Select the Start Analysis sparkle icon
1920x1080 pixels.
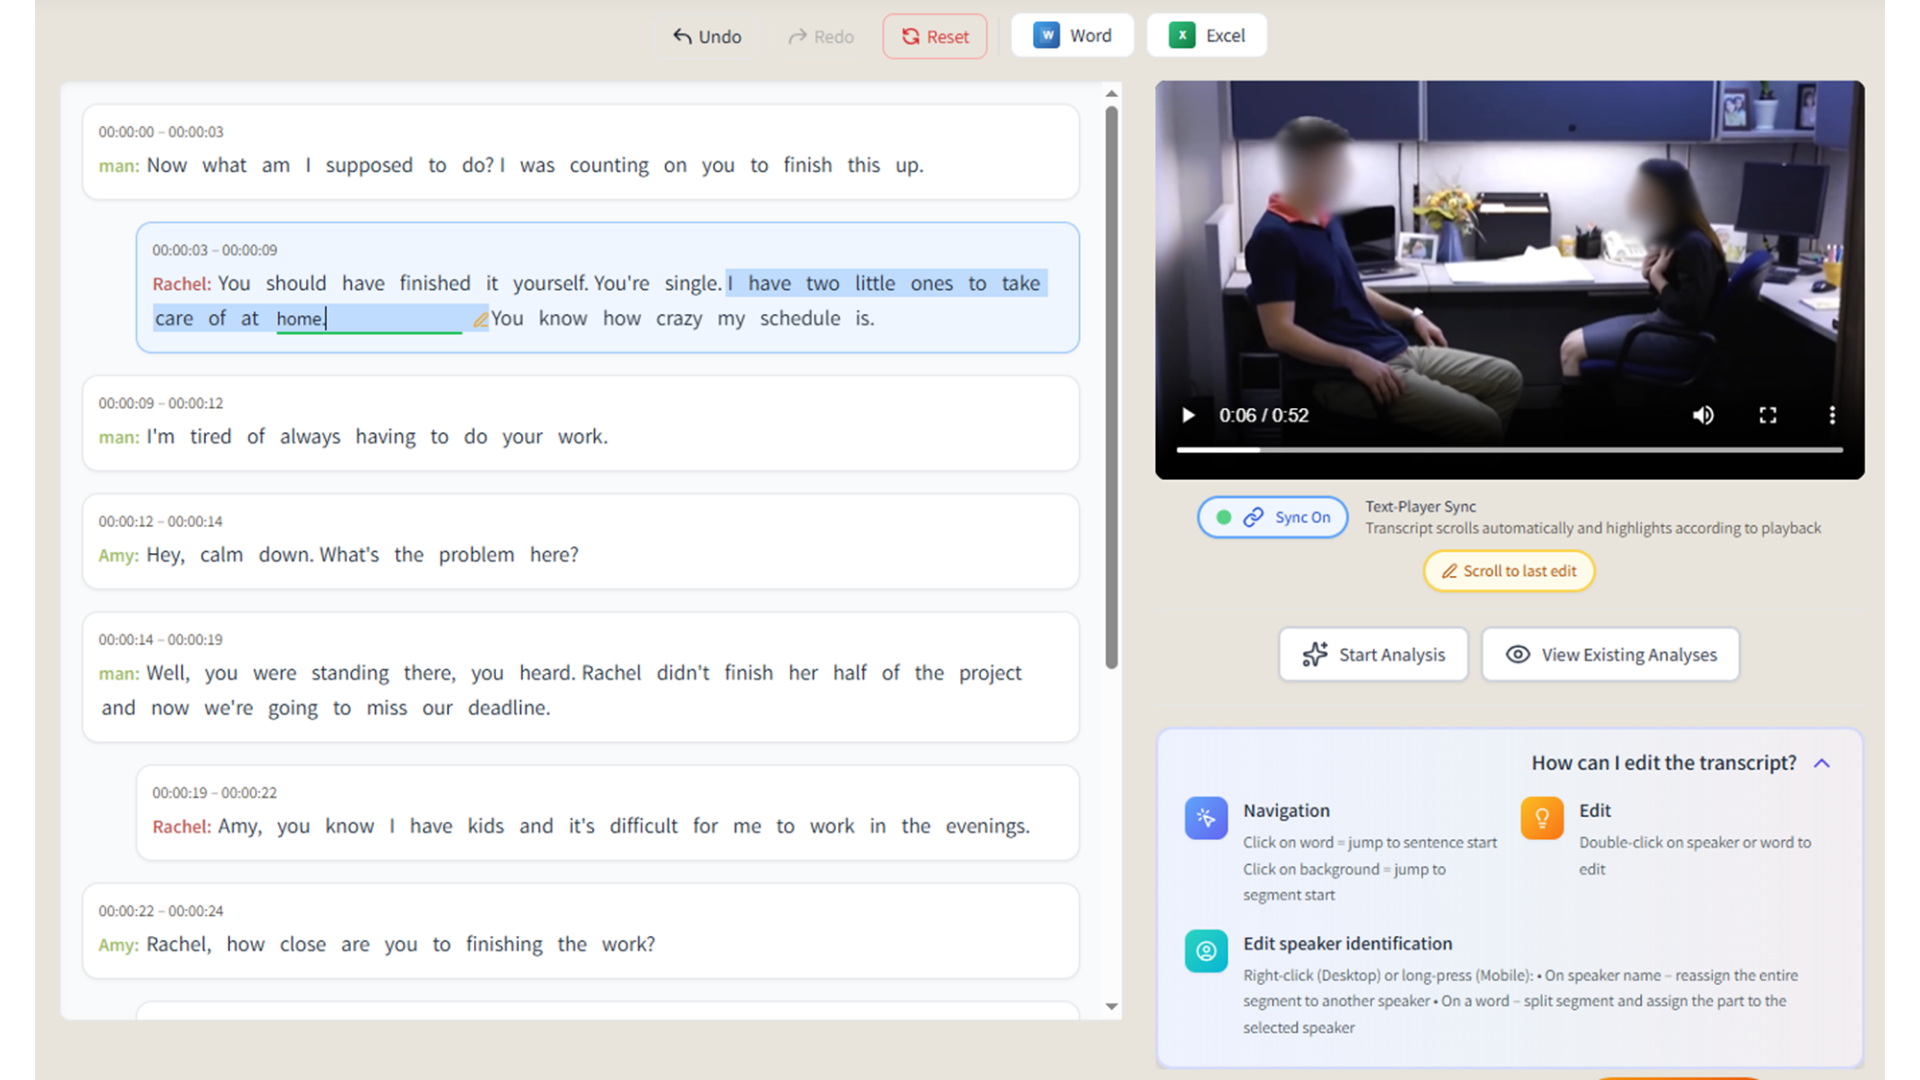coord(1315,654)
